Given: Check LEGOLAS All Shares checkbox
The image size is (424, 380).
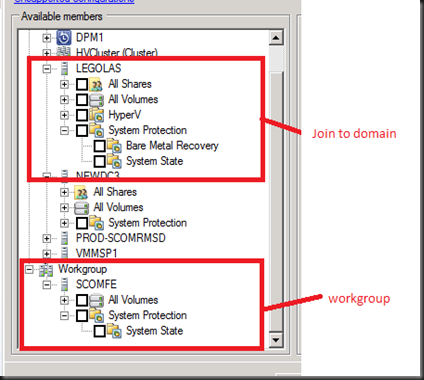Looking at the screenshot, I should [x=82, y=84].
